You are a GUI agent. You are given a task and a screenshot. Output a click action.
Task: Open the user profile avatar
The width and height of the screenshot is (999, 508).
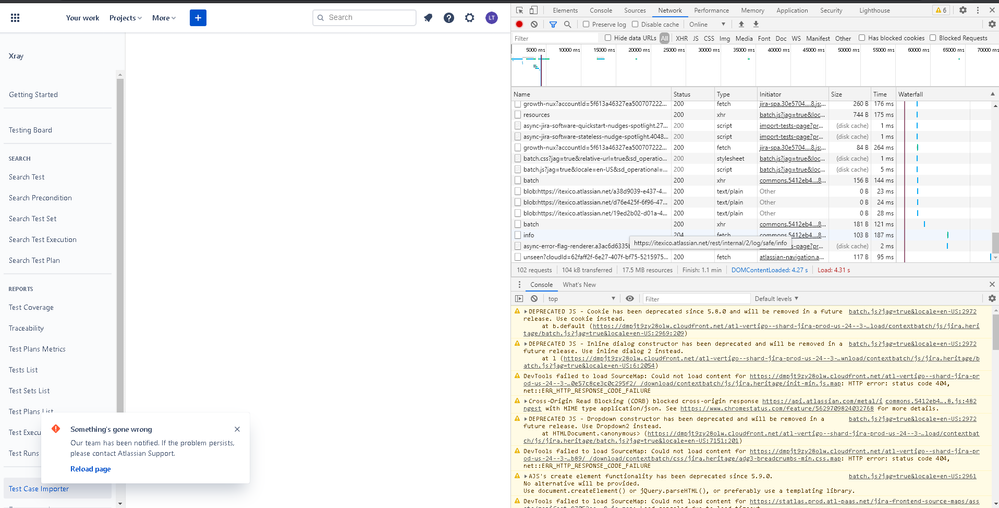pos(491,18)
